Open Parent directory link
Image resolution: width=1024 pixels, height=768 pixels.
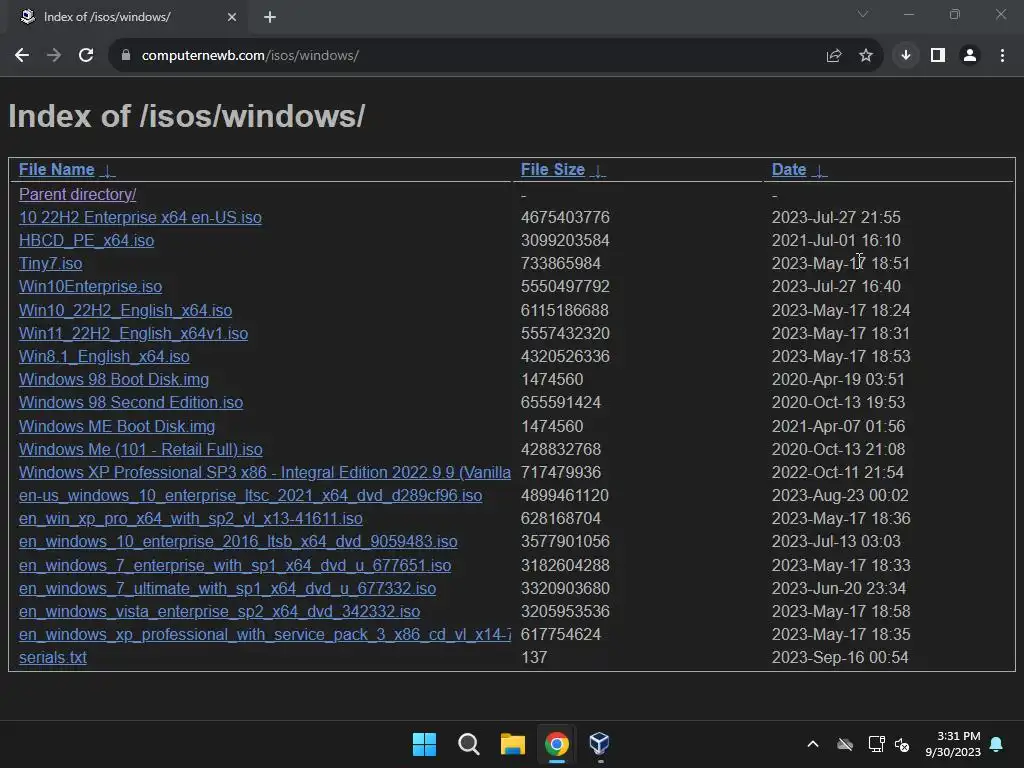click(x=78, y=195)
